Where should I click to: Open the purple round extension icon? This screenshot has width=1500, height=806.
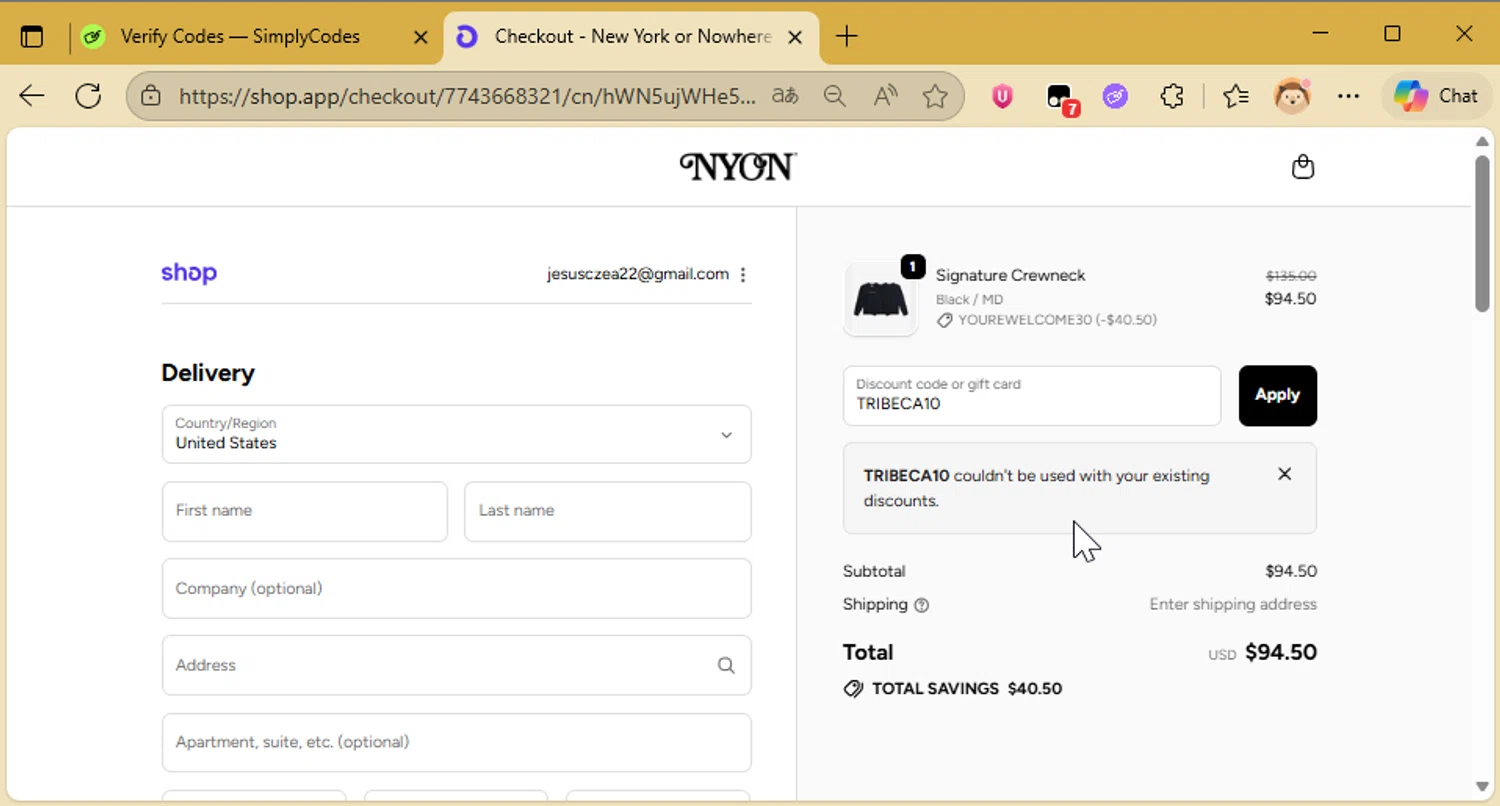[x=1115, y=96]
